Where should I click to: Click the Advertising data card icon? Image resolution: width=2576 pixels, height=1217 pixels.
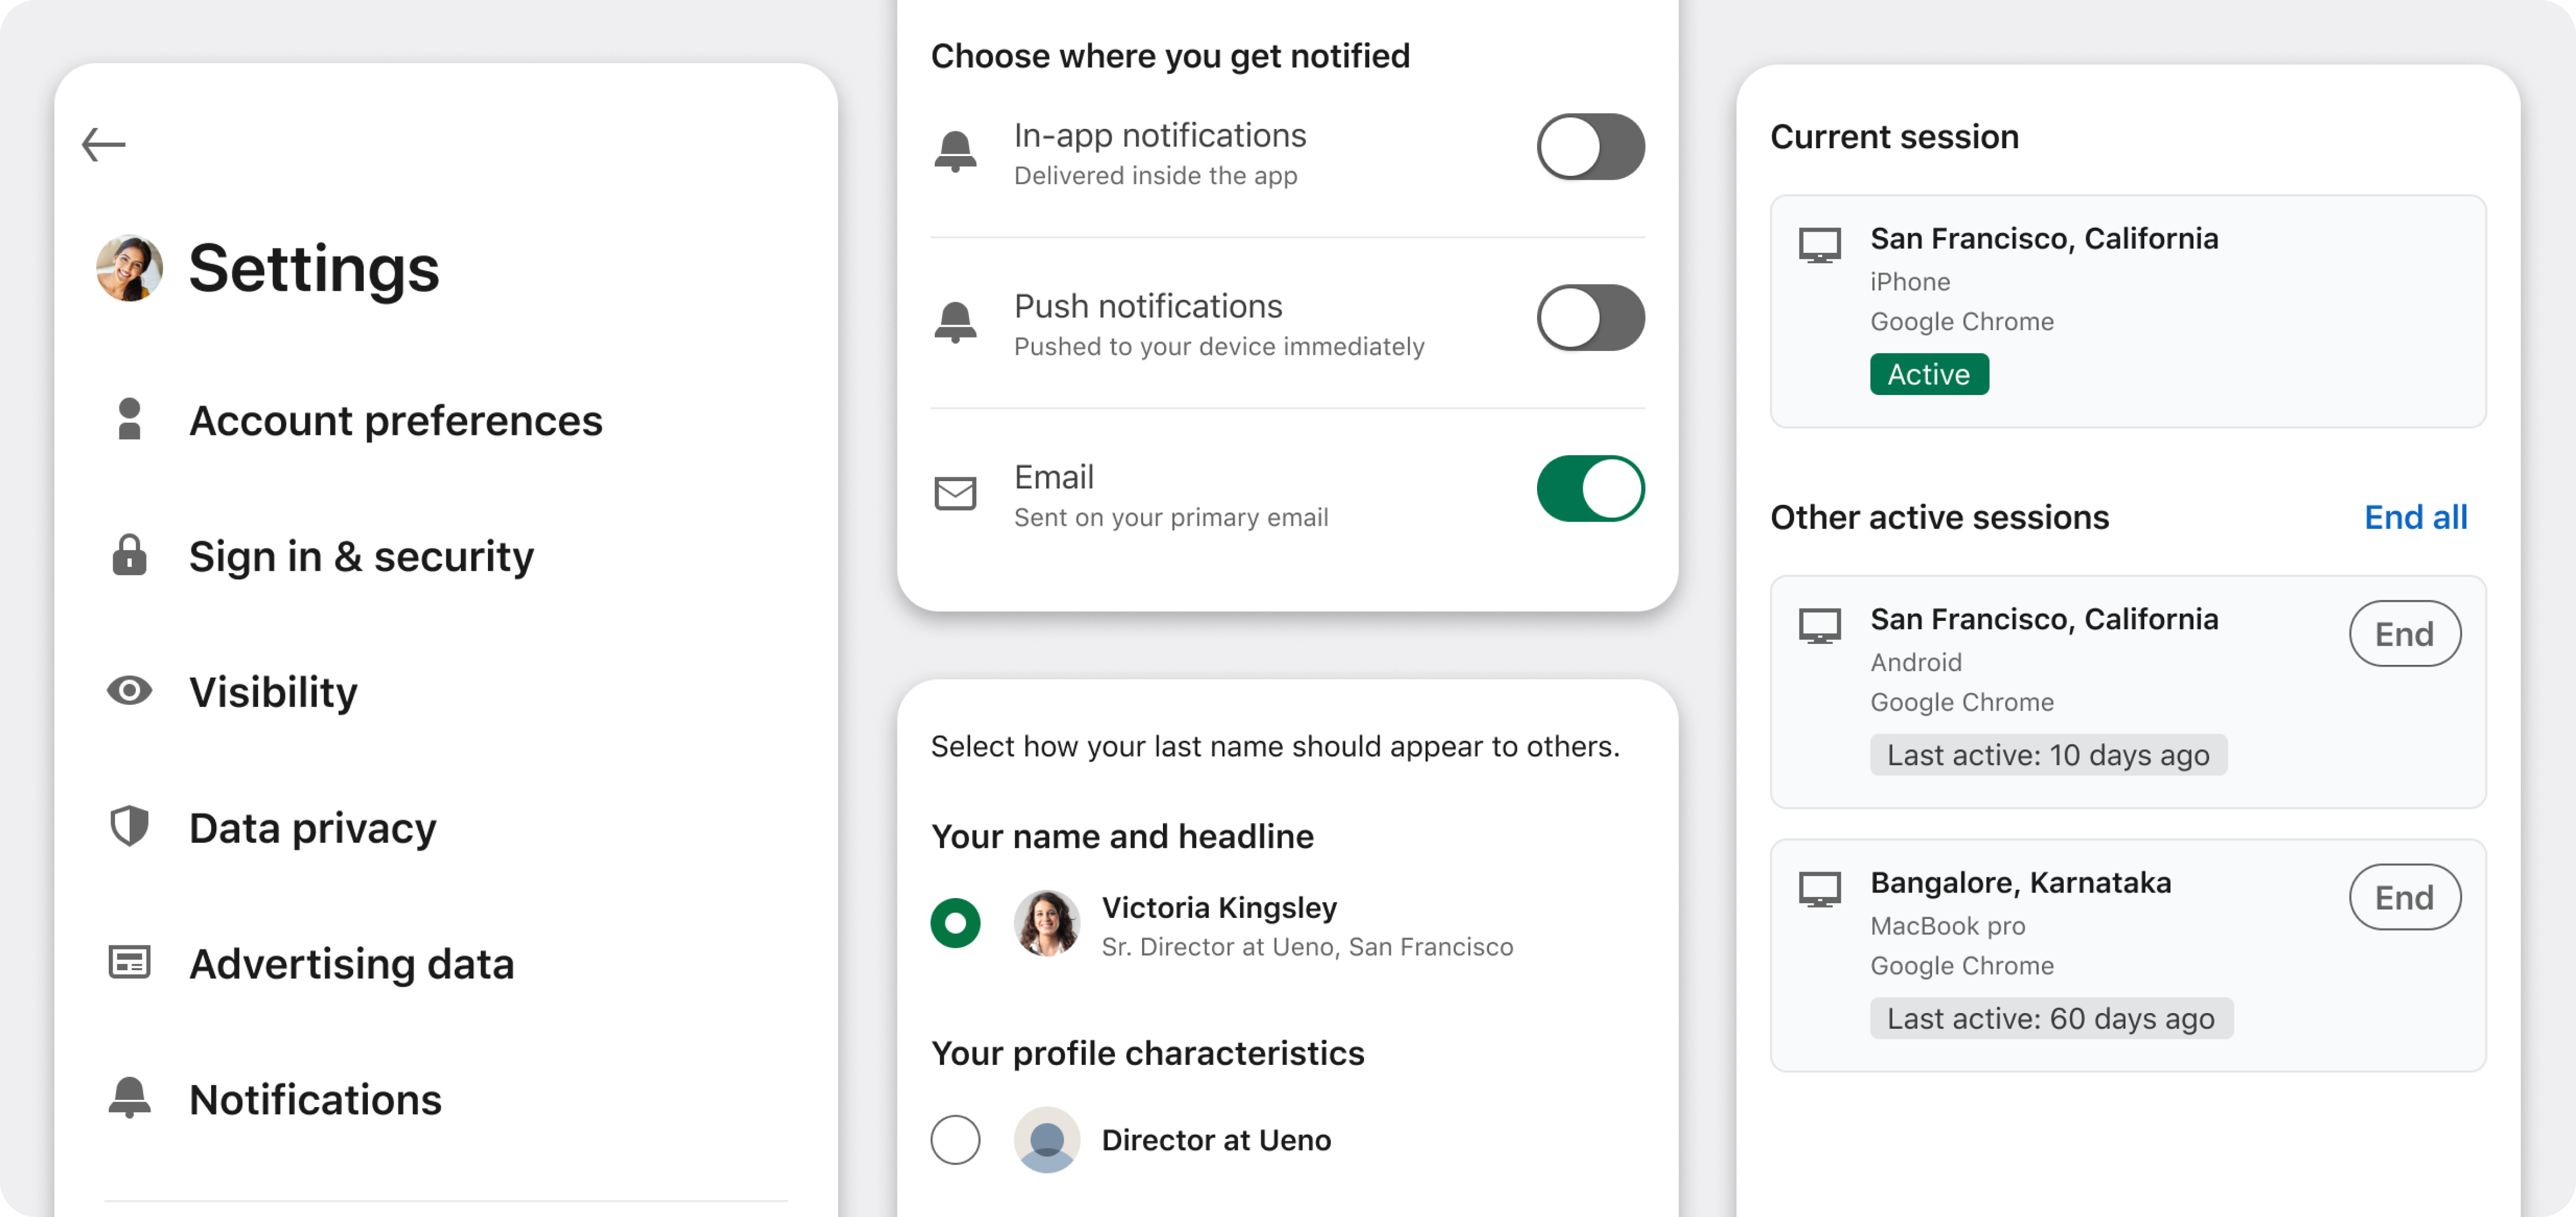(x=129, y=962)
